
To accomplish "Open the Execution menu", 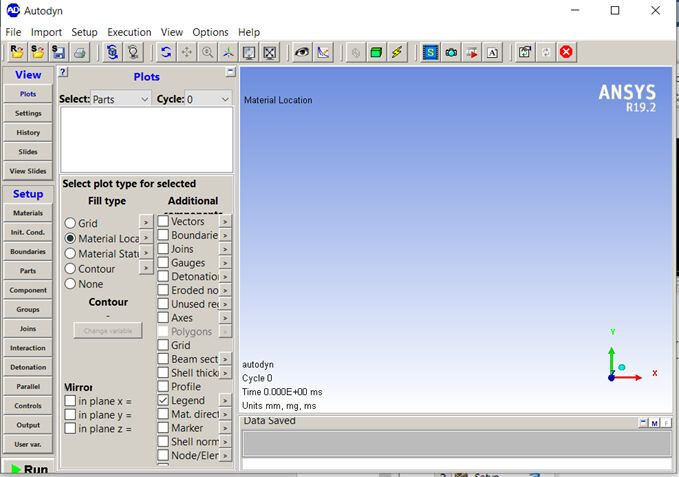I will (x=129, y=32).
